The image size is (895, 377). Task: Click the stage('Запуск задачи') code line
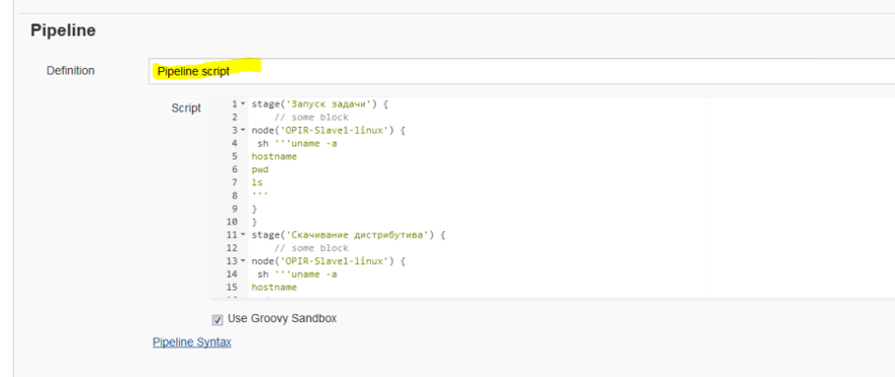(x=320, y=104)
